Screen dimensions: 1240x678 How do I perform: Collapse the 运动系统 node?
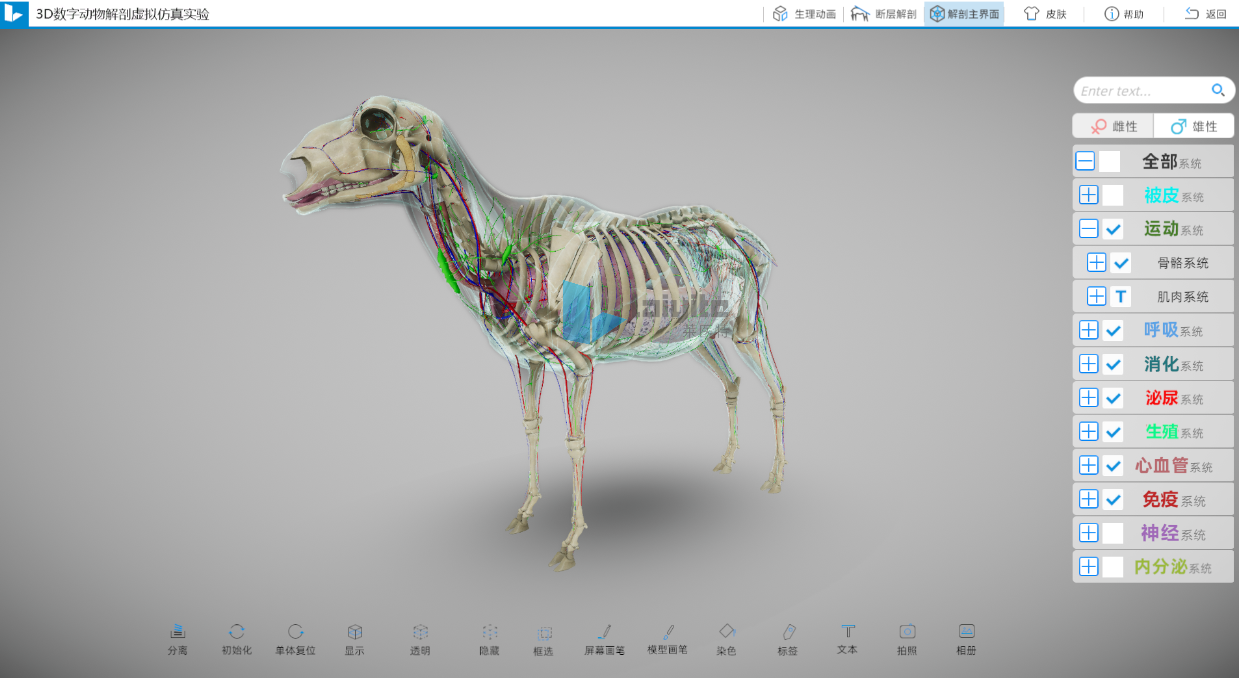[x=1088, y=229]
